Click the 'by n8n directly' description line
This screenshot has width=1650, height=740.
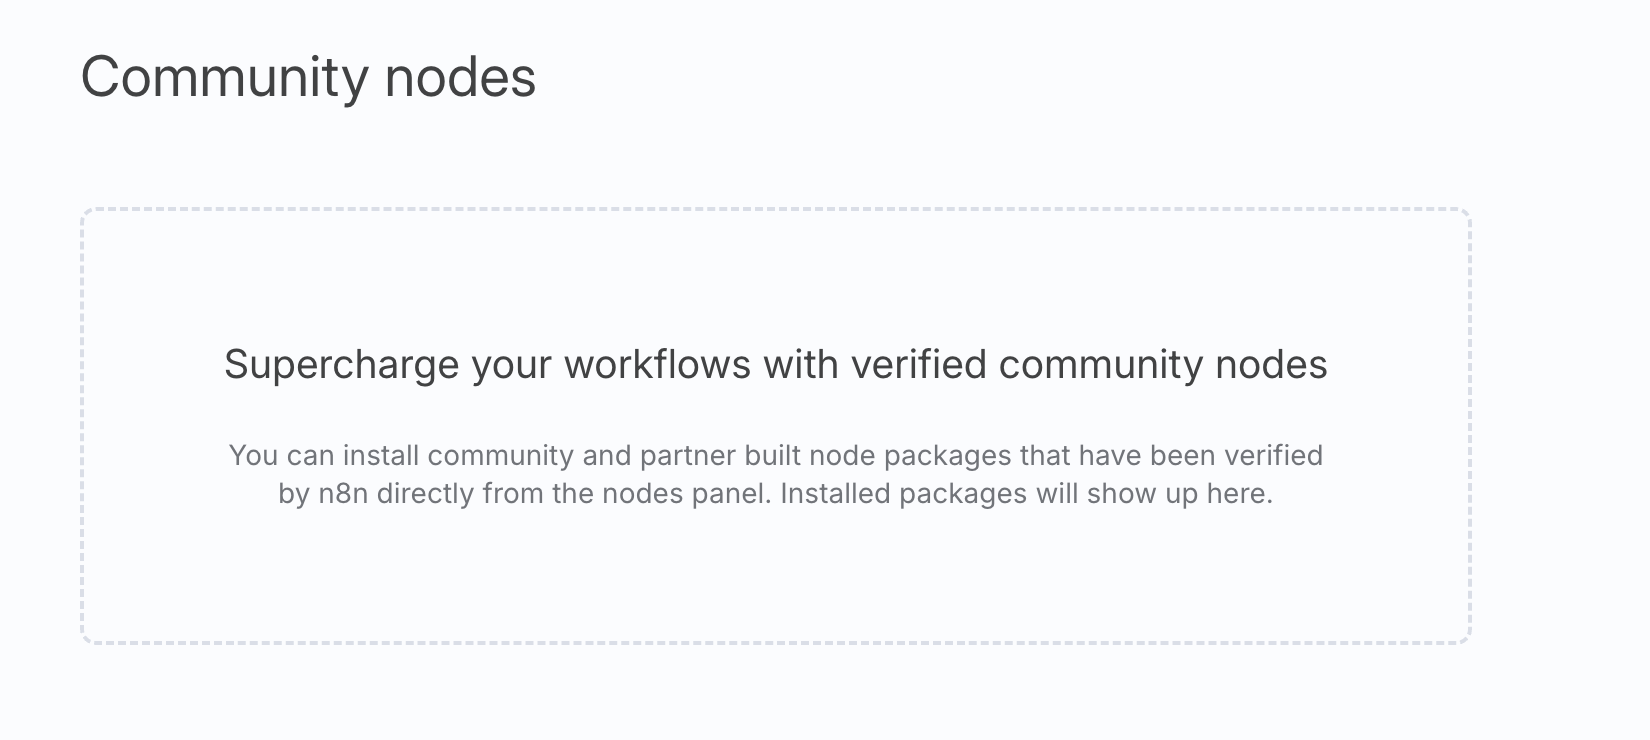pos(775,494)
